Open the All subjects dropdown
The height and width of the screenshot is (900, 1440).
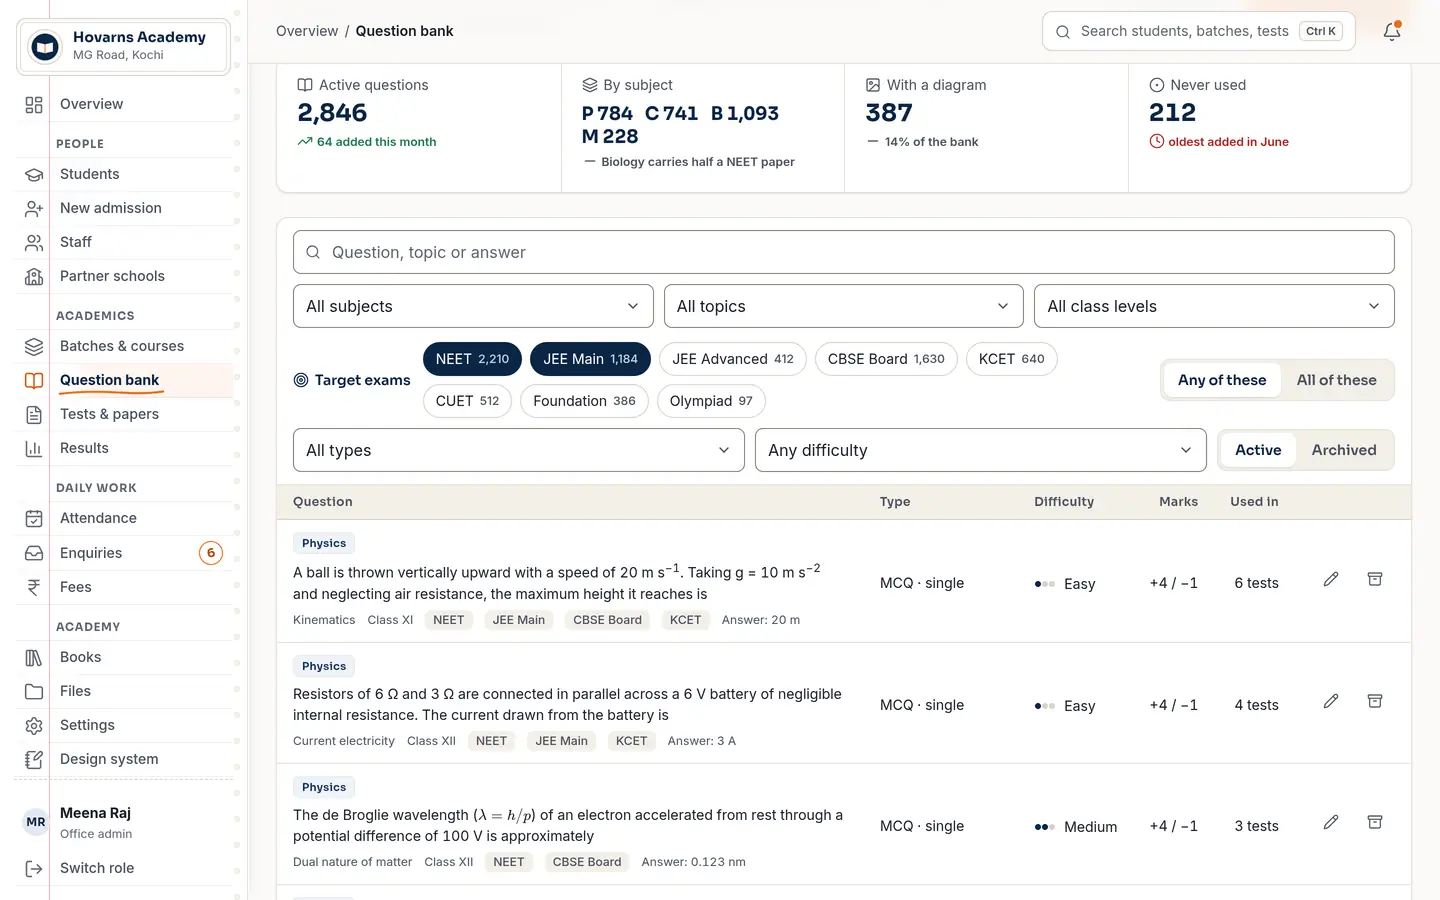pos(473,306)
